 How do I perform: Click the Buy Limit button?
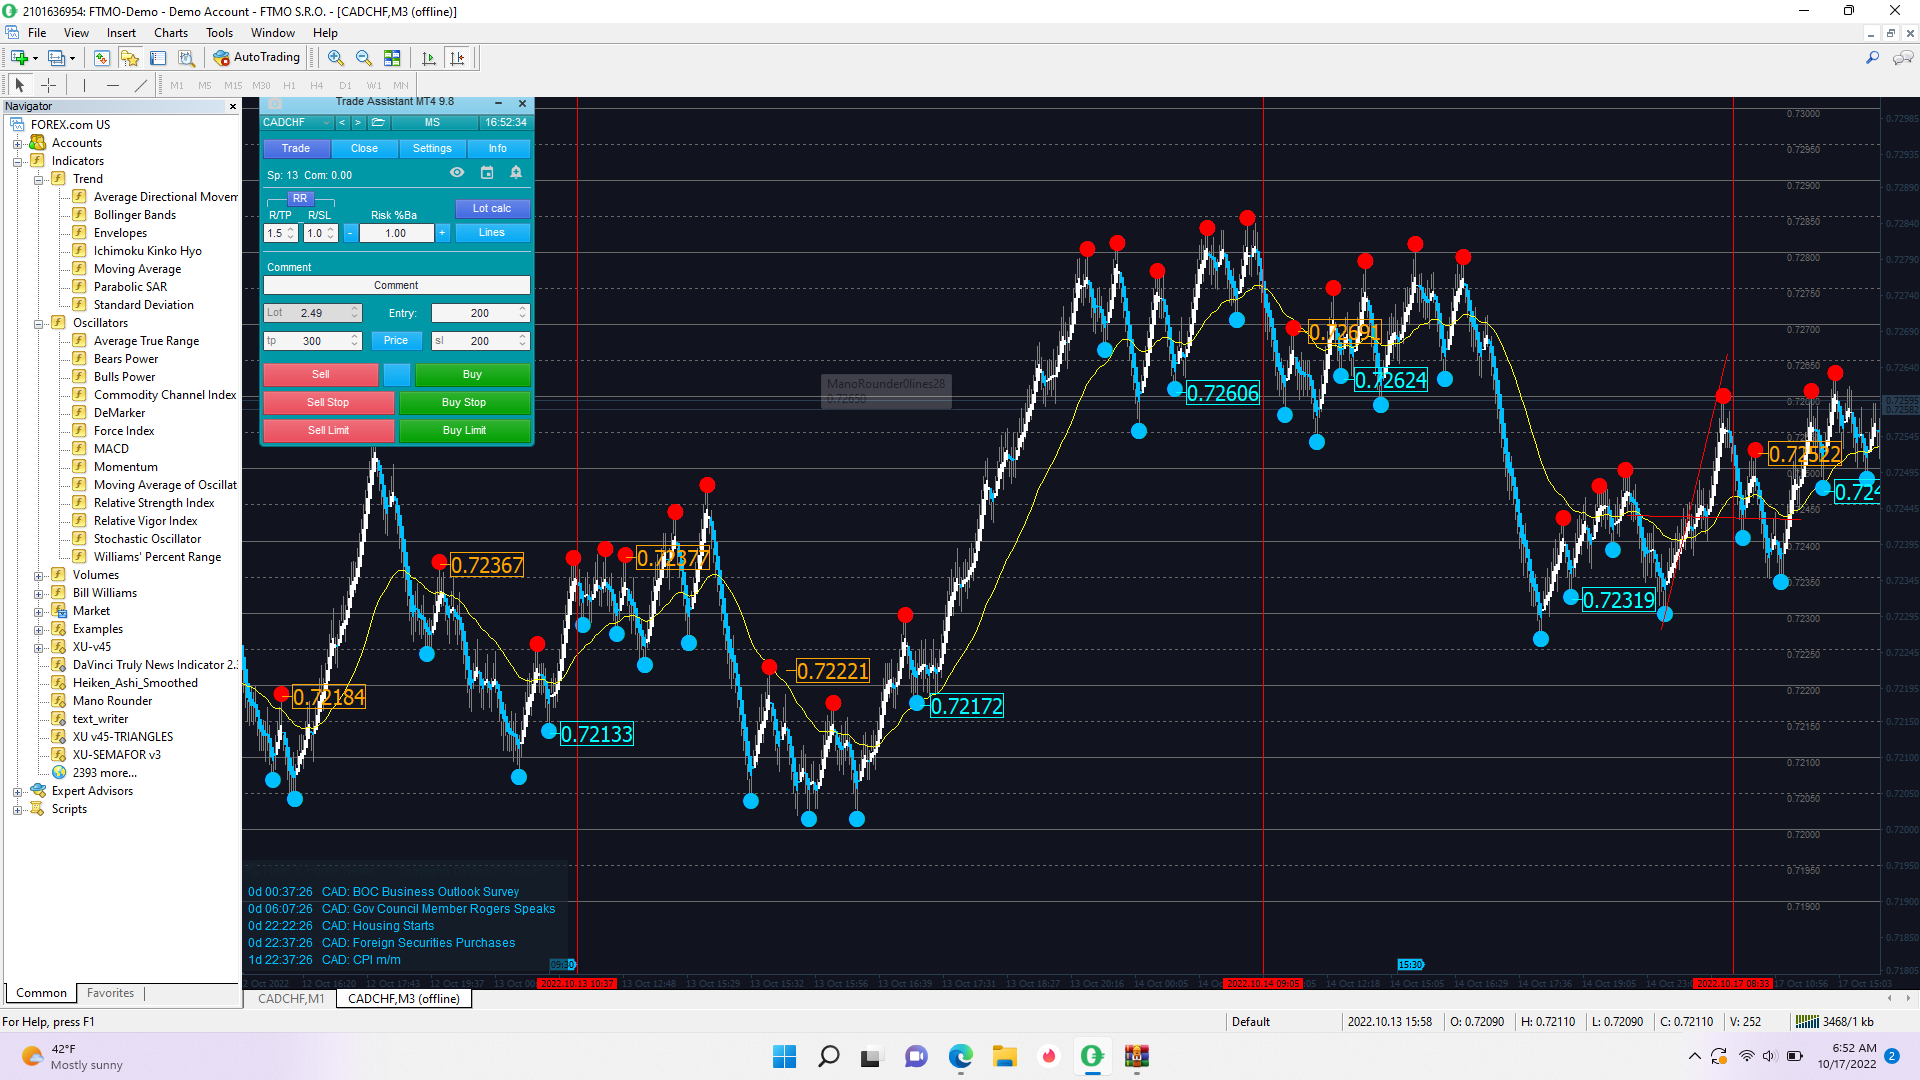click(464, 431)
